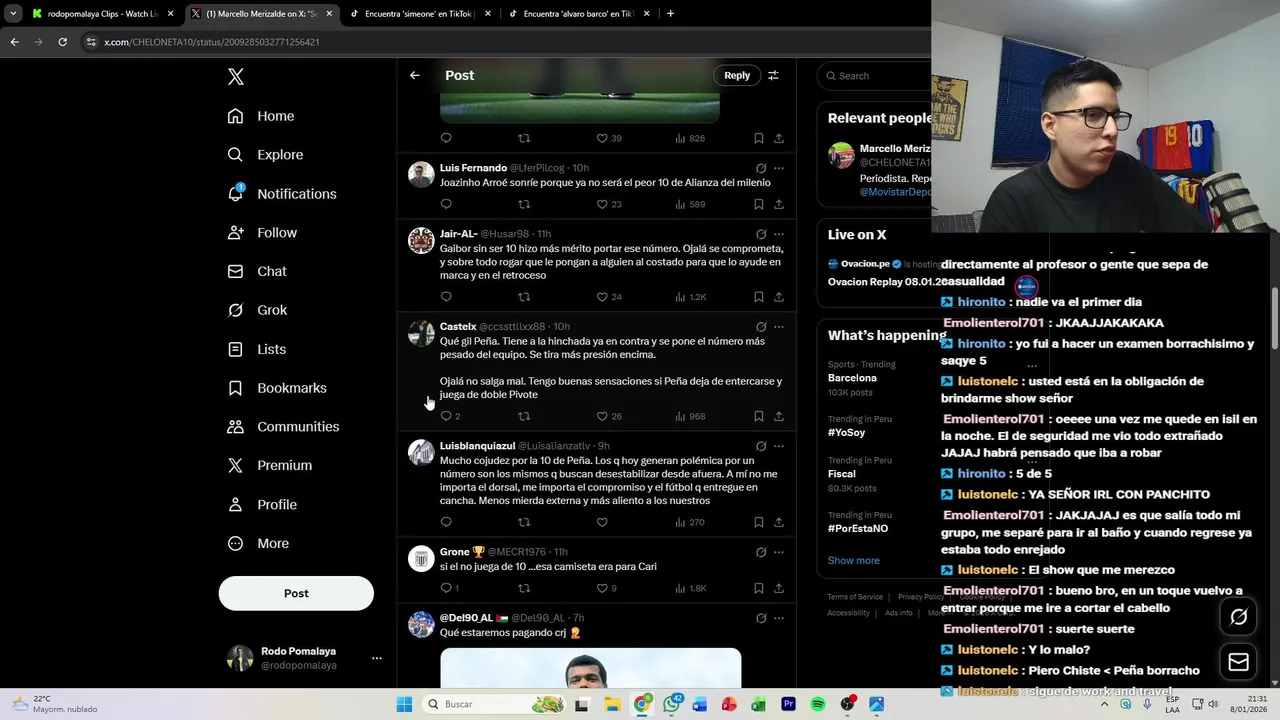The height and width of the screenshot is (720, 1280).
Task: Like Luisblanquiazul's reply
Action: [602, 522]
